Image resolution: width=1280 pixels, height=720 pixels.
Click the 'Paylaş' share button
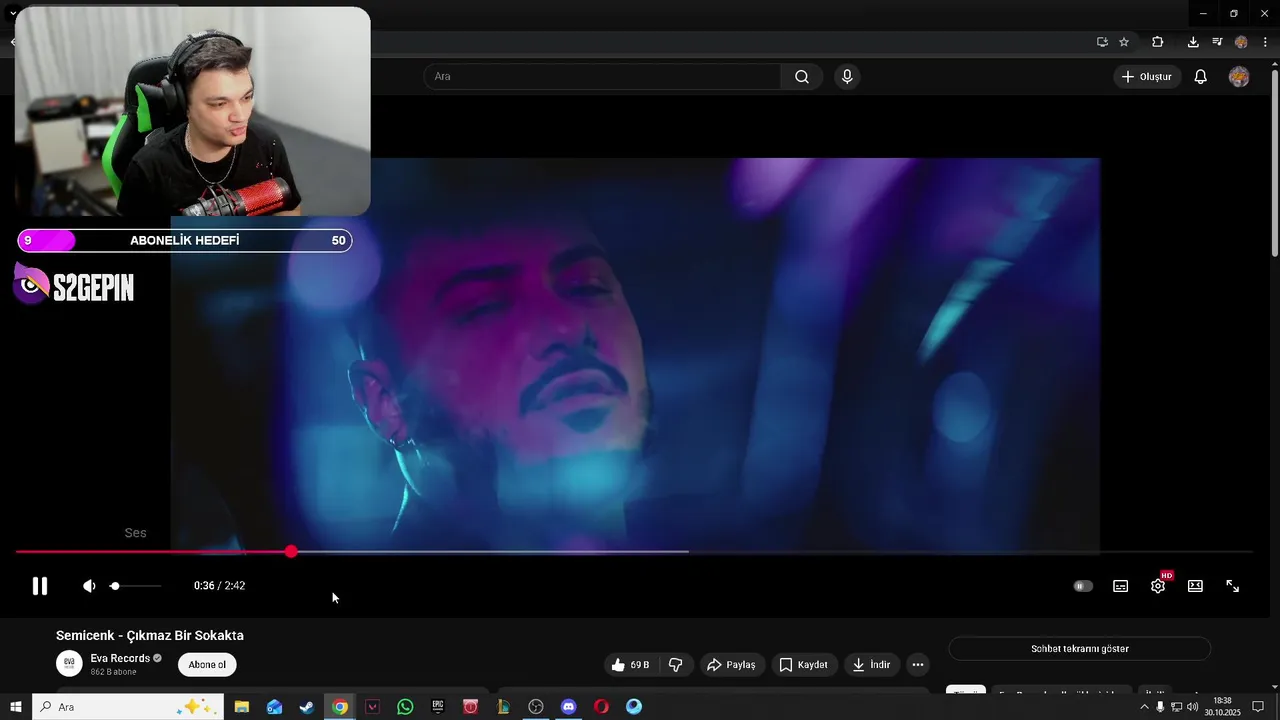tap(731, 665)
